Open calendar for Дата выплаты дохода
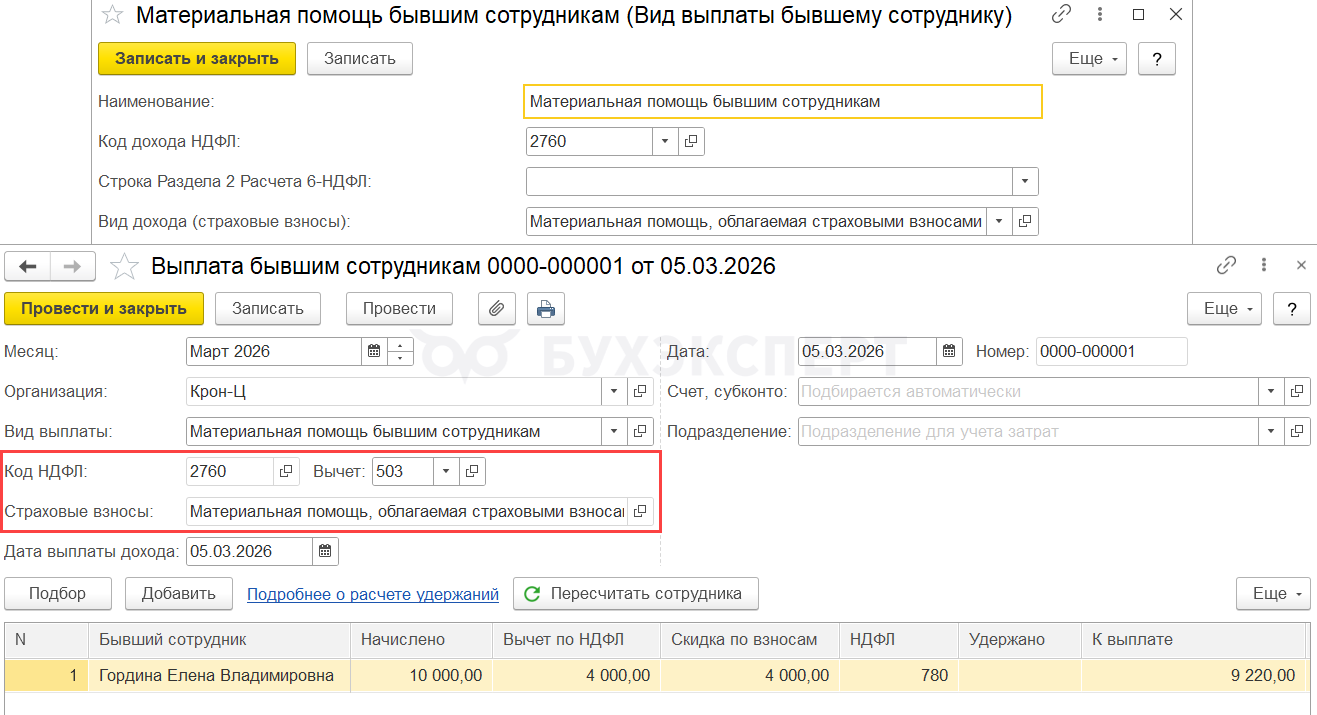 326,551
